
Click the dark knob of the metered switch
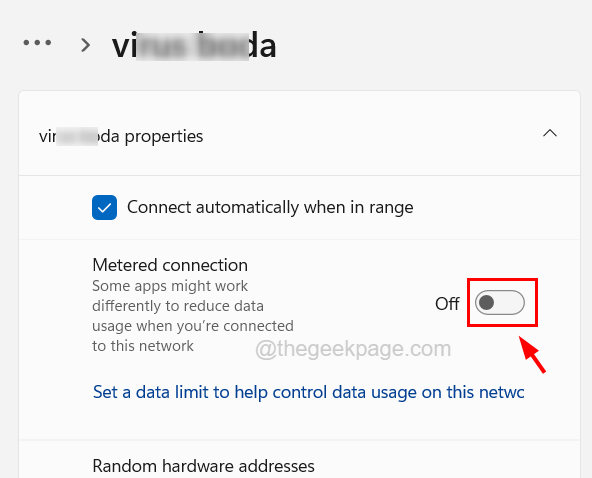(486, 302)
